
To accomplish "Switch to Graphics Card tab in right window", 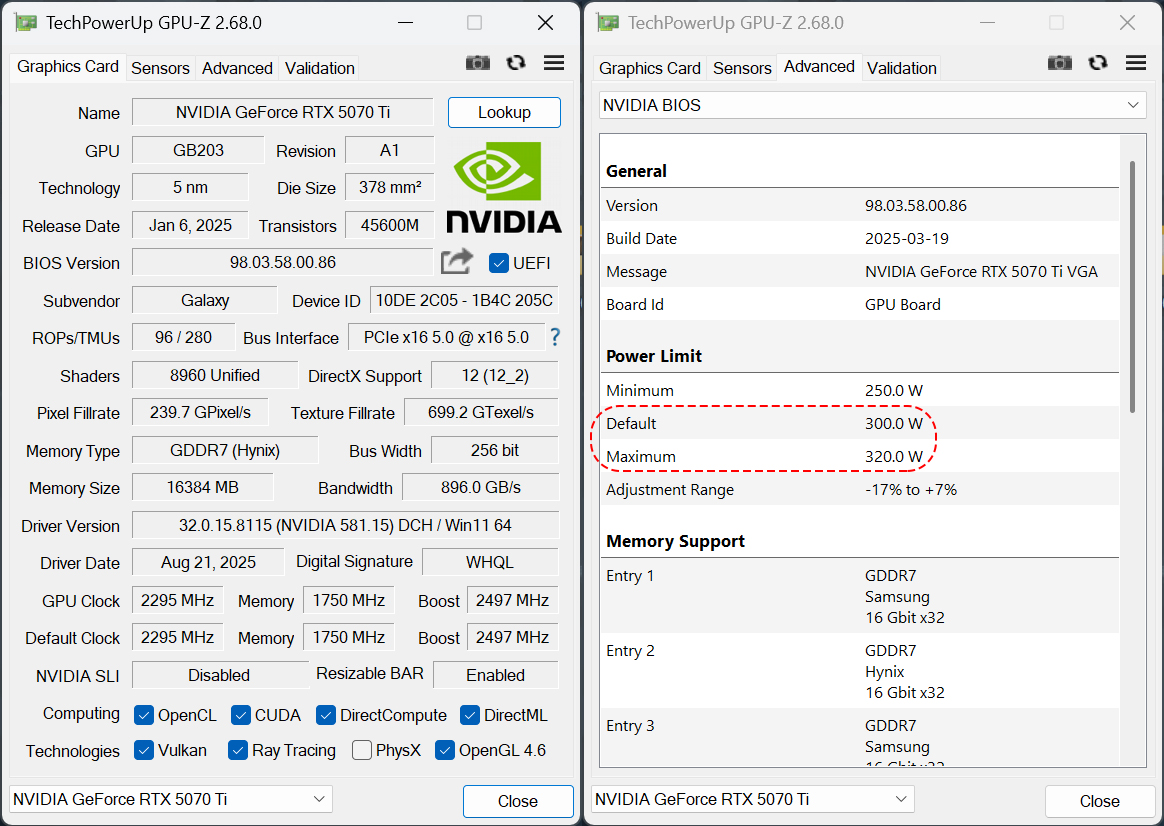I will click(650, 68).
